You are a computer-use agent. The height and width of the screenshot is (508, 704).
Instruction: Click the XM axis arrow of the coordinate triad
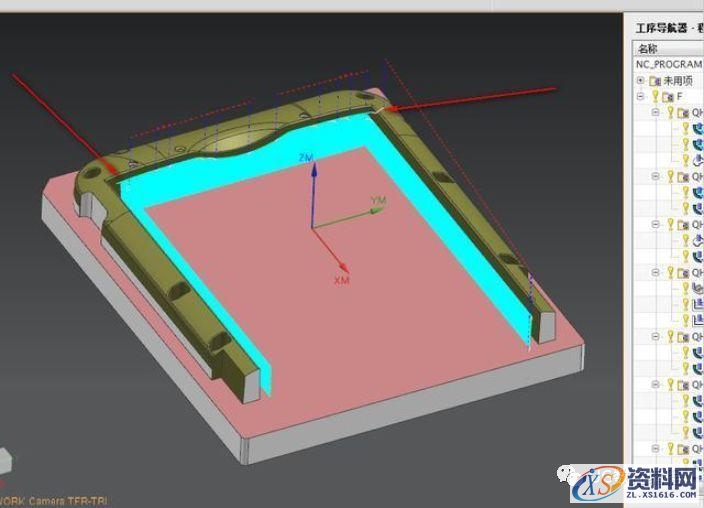pyautogui.click(x=334, y=262)
